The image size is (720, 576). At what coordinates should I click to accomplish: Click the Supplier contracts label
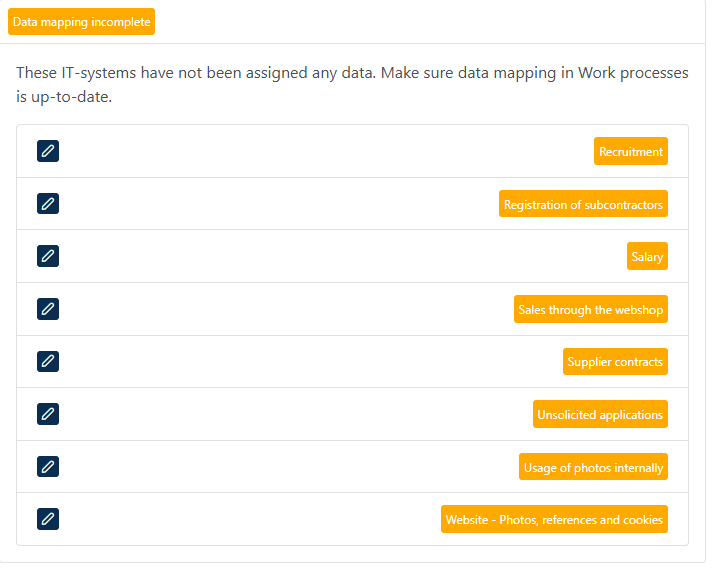[615, 361]
